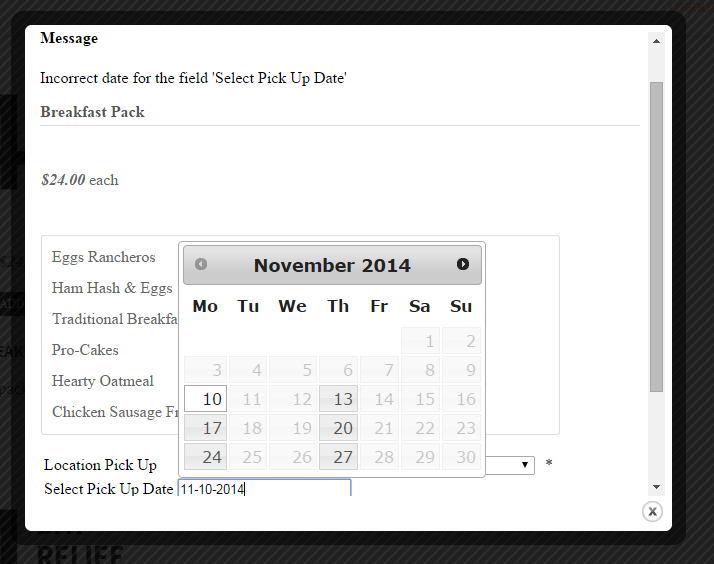Select November 10 in the calendar
The width and height of the screenshot is (714, 564).
tap(205, 399)
